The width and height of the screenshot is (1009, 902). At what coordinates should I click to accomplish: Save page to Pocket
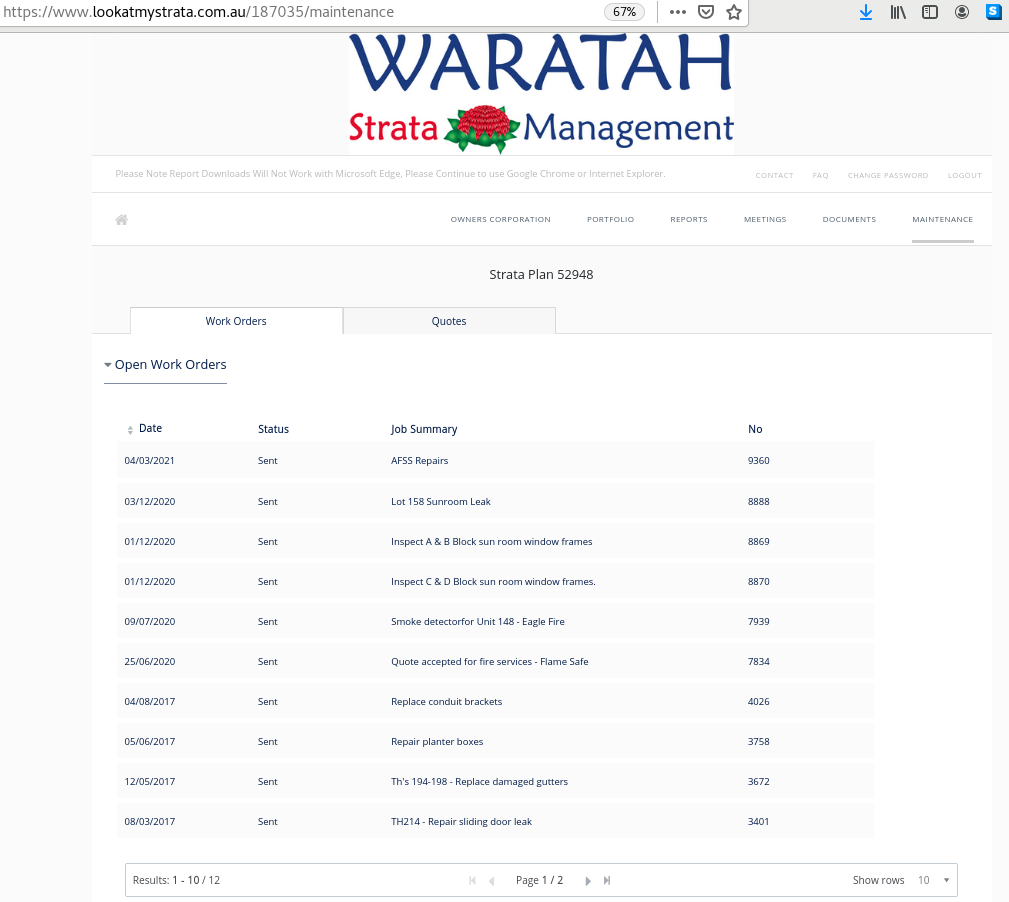pyautogui.click(x=706, y=12)
